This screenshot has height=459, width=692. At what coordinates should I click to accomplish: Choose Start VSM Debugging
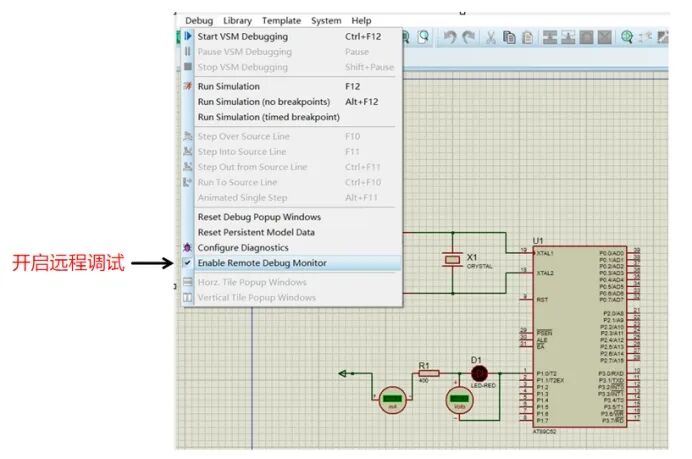coord(291,37)
